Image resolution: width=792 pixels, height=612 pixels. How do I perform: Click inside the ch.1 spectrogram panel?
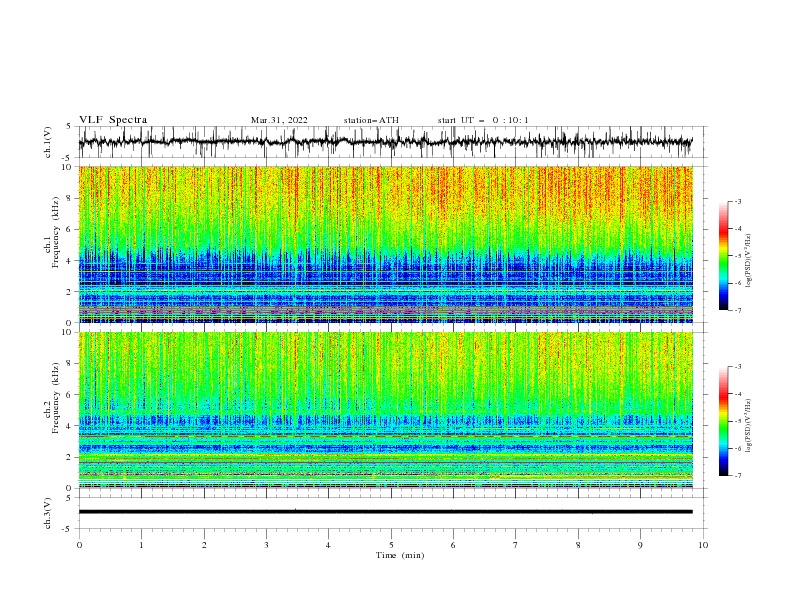(x=385, y=244)
